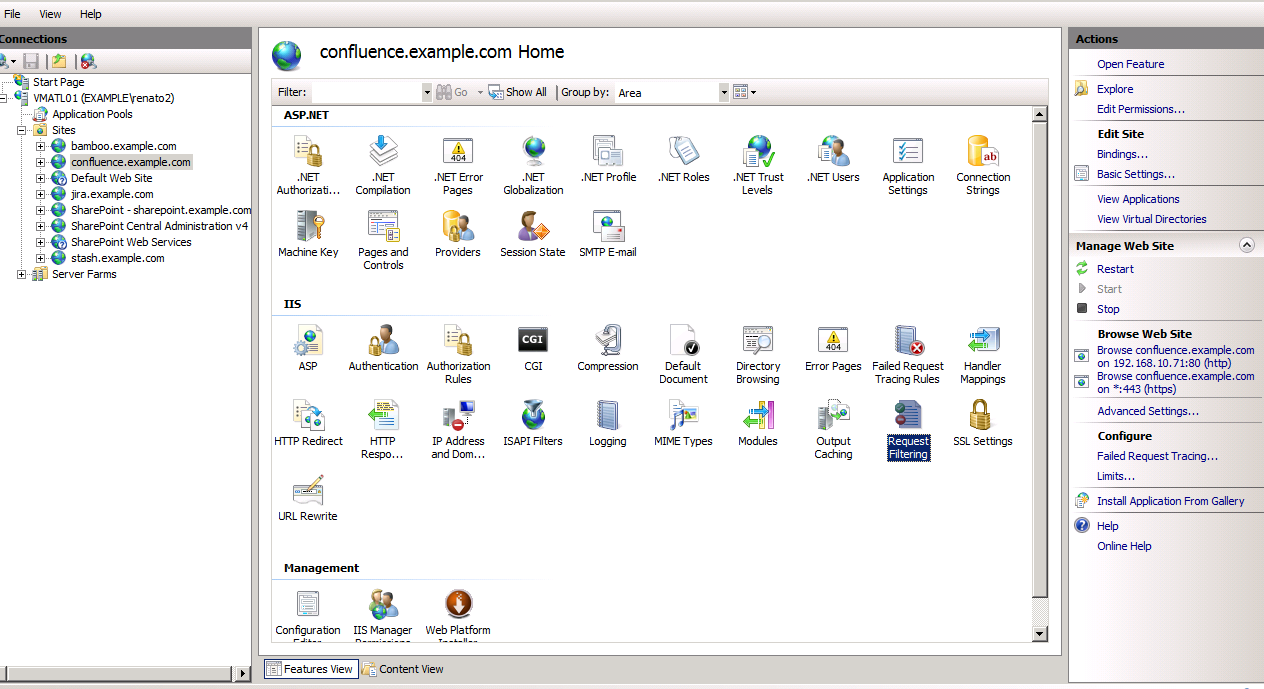Click Install Application From Gallery
Image resolution: width=1264 pixels, height=689 pixels.
click(x=1171, y=501)
